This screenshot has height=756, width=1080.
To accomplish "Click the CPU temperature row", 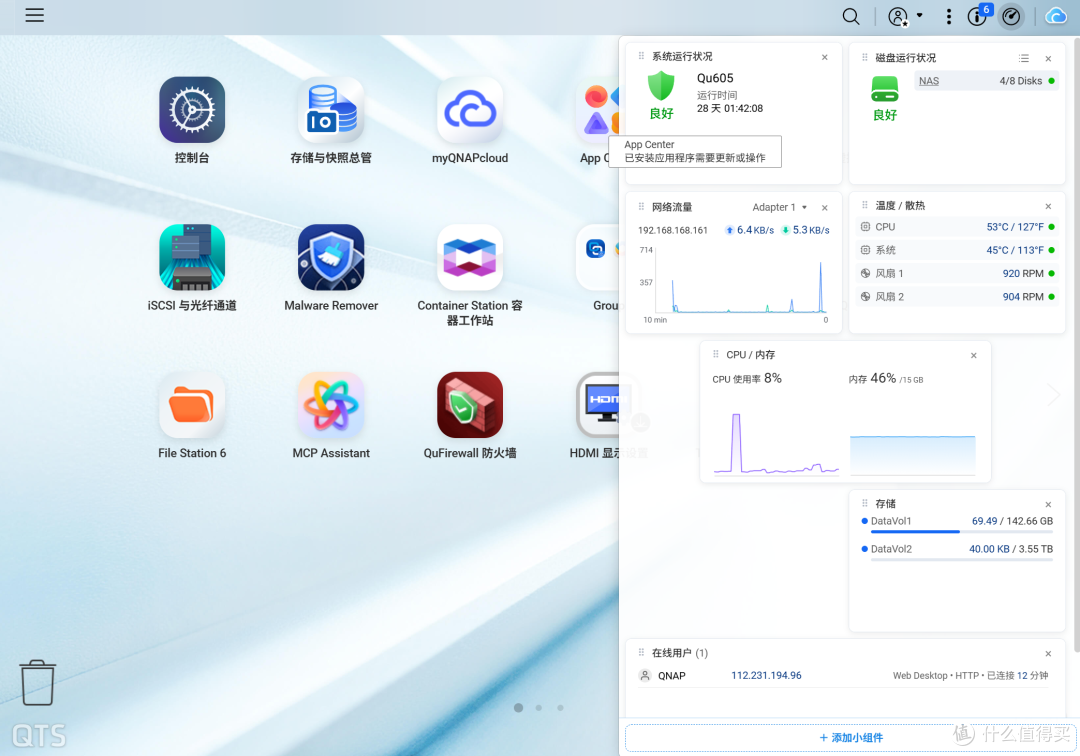I will 957,227.
